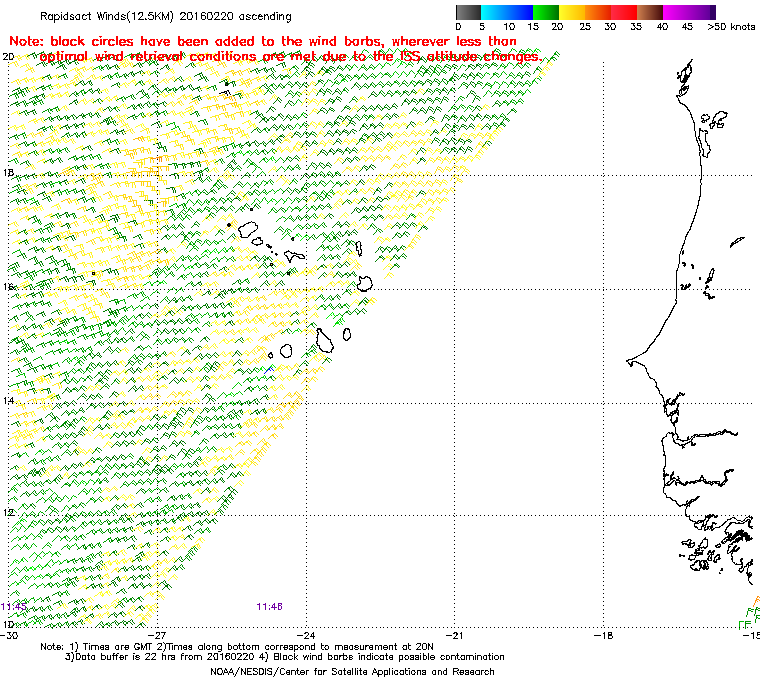This screenshot has height=688, width=760.
Task: Click the "-30" longitude axis label
Action: [x=9, y=635]
